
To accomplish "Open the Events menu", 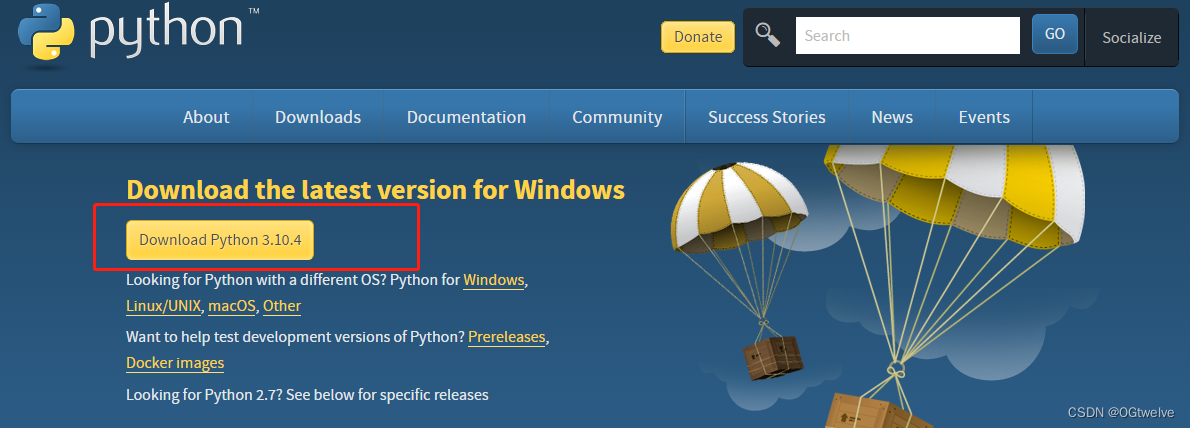I will (x=984, y=117).
